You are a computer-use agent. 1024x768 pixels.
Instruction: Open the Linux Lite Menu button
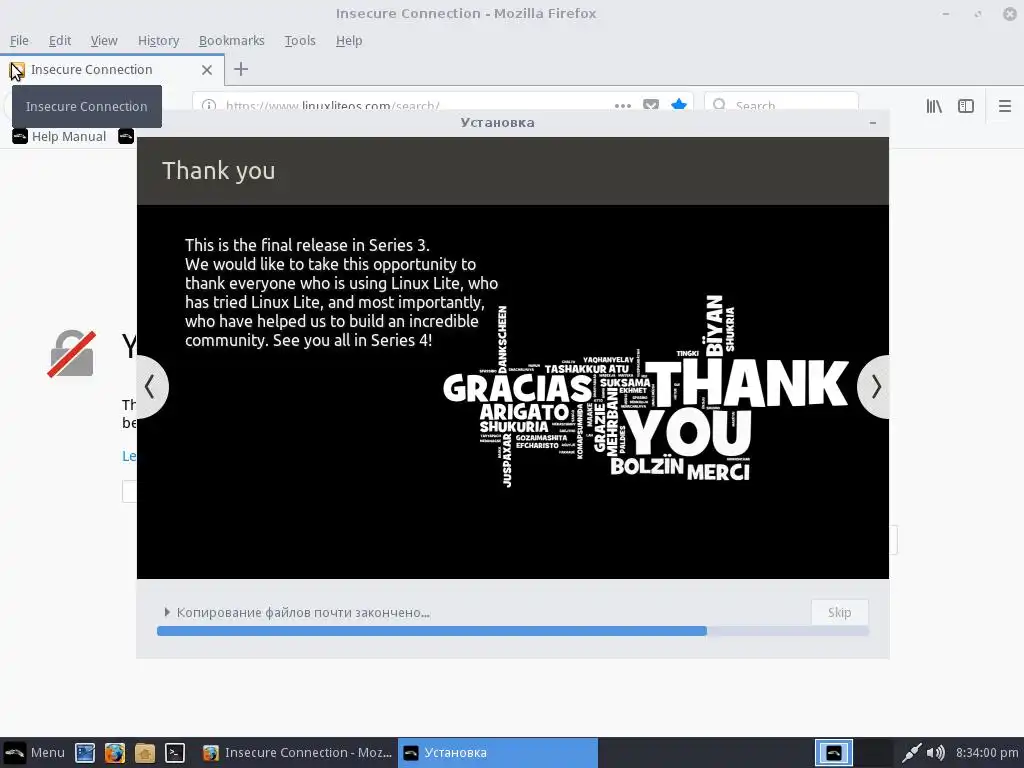[x=34, y=752]
